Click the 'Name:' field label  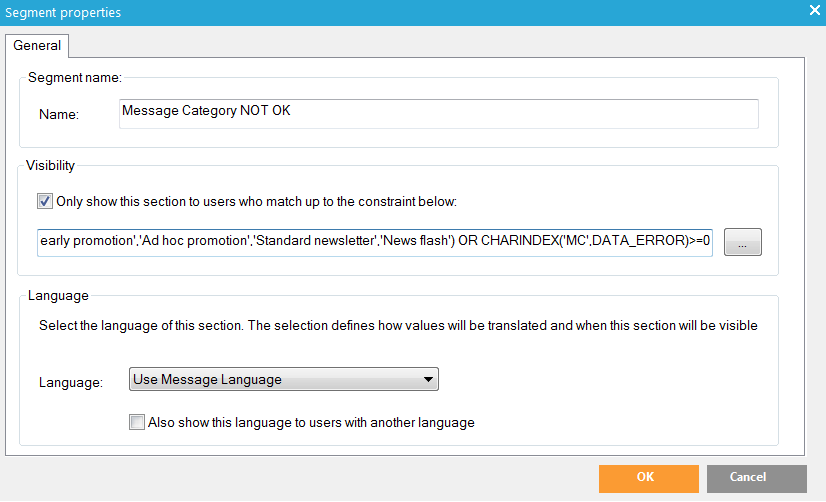click(x=58, y=114)
